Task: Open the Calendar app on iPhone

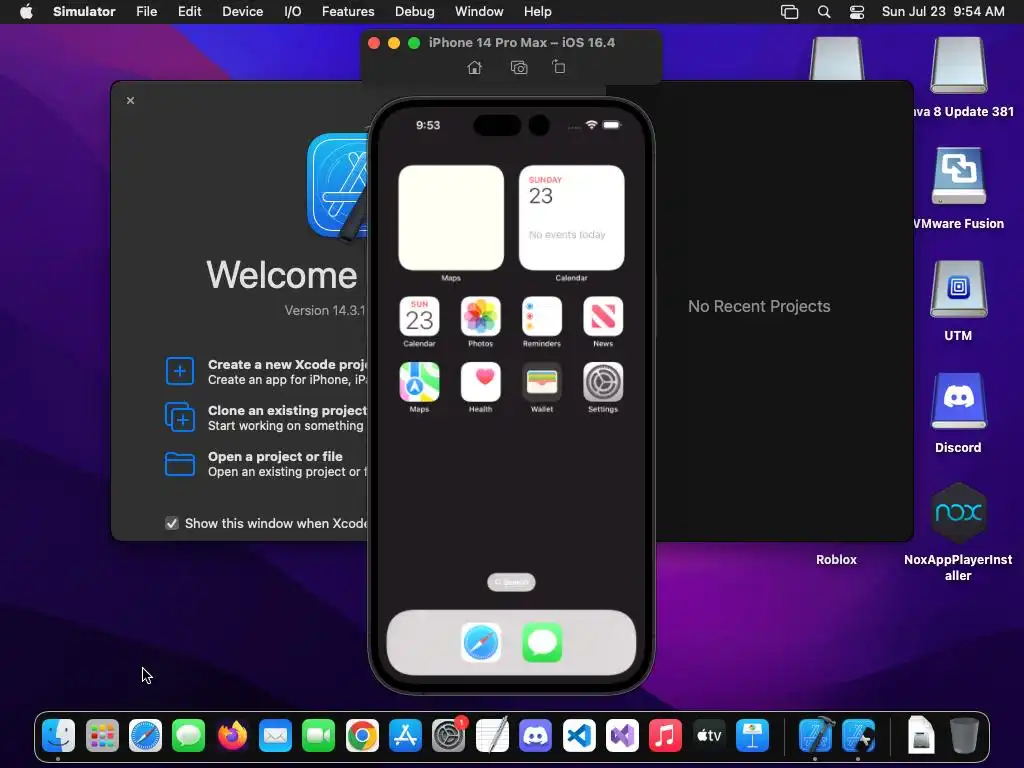Action: [x=419, y=317]
